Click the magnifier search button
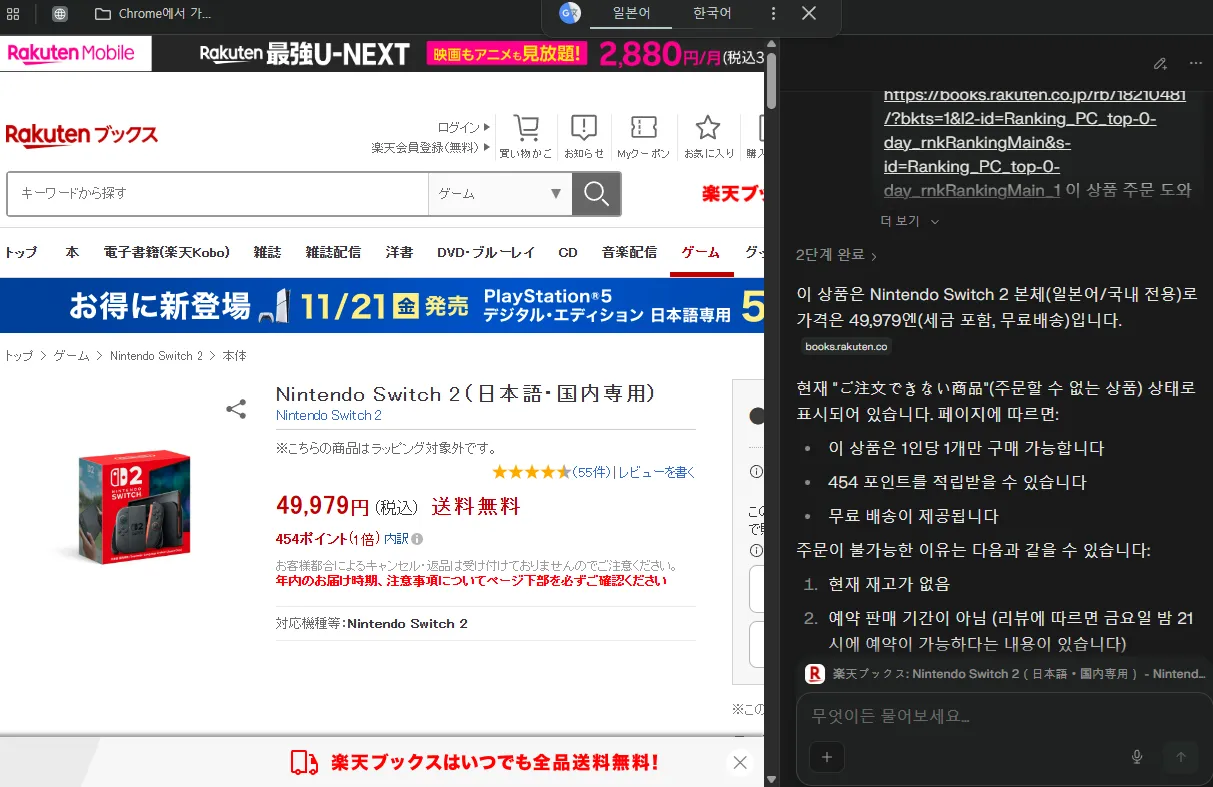1213x787 pixels. pyautogui.click(x=596, y=194)
